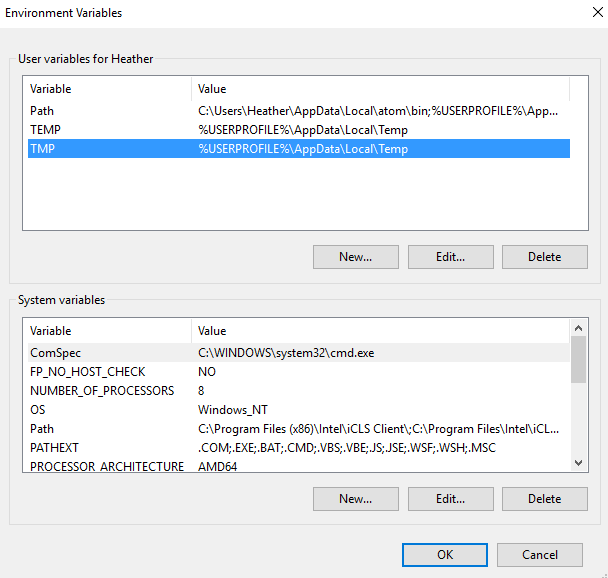
Task: Create a New system variable
Action: 355,498
